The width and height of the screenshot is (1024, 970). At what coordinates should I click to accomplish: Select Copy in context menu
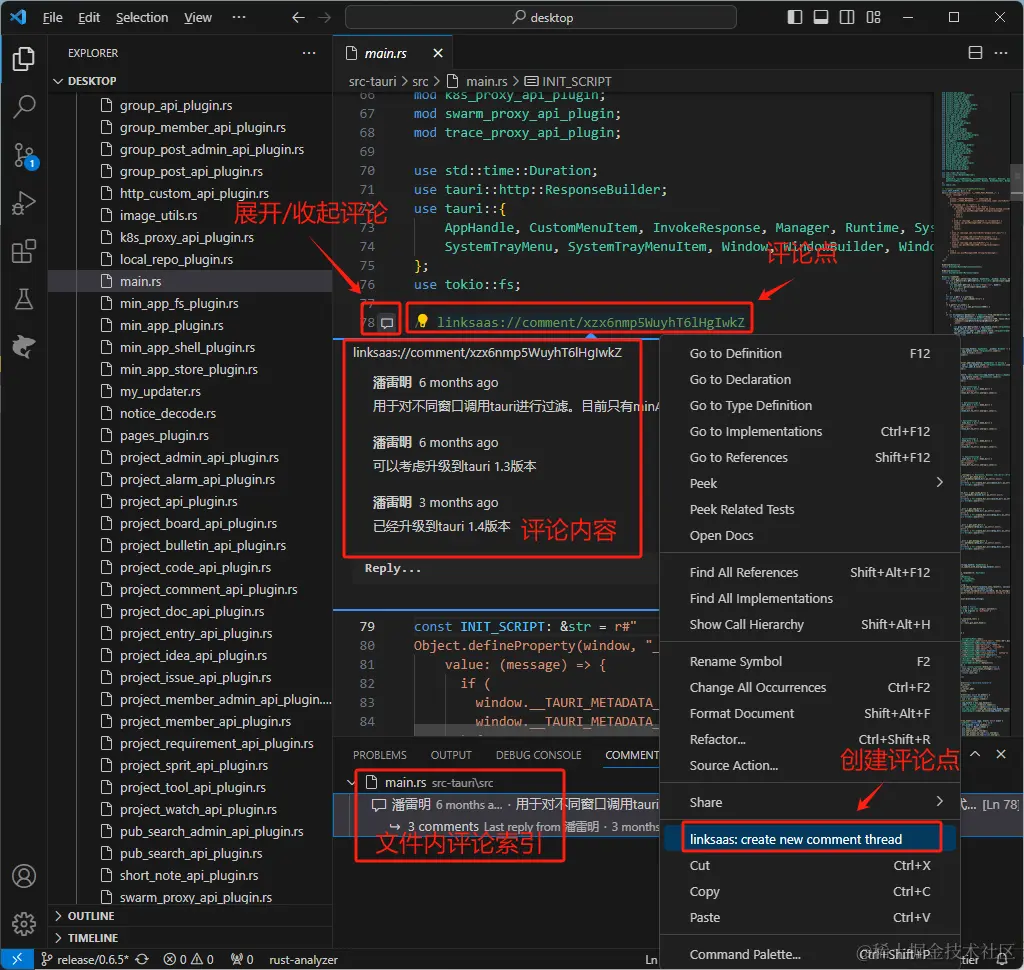click(810, 891)
